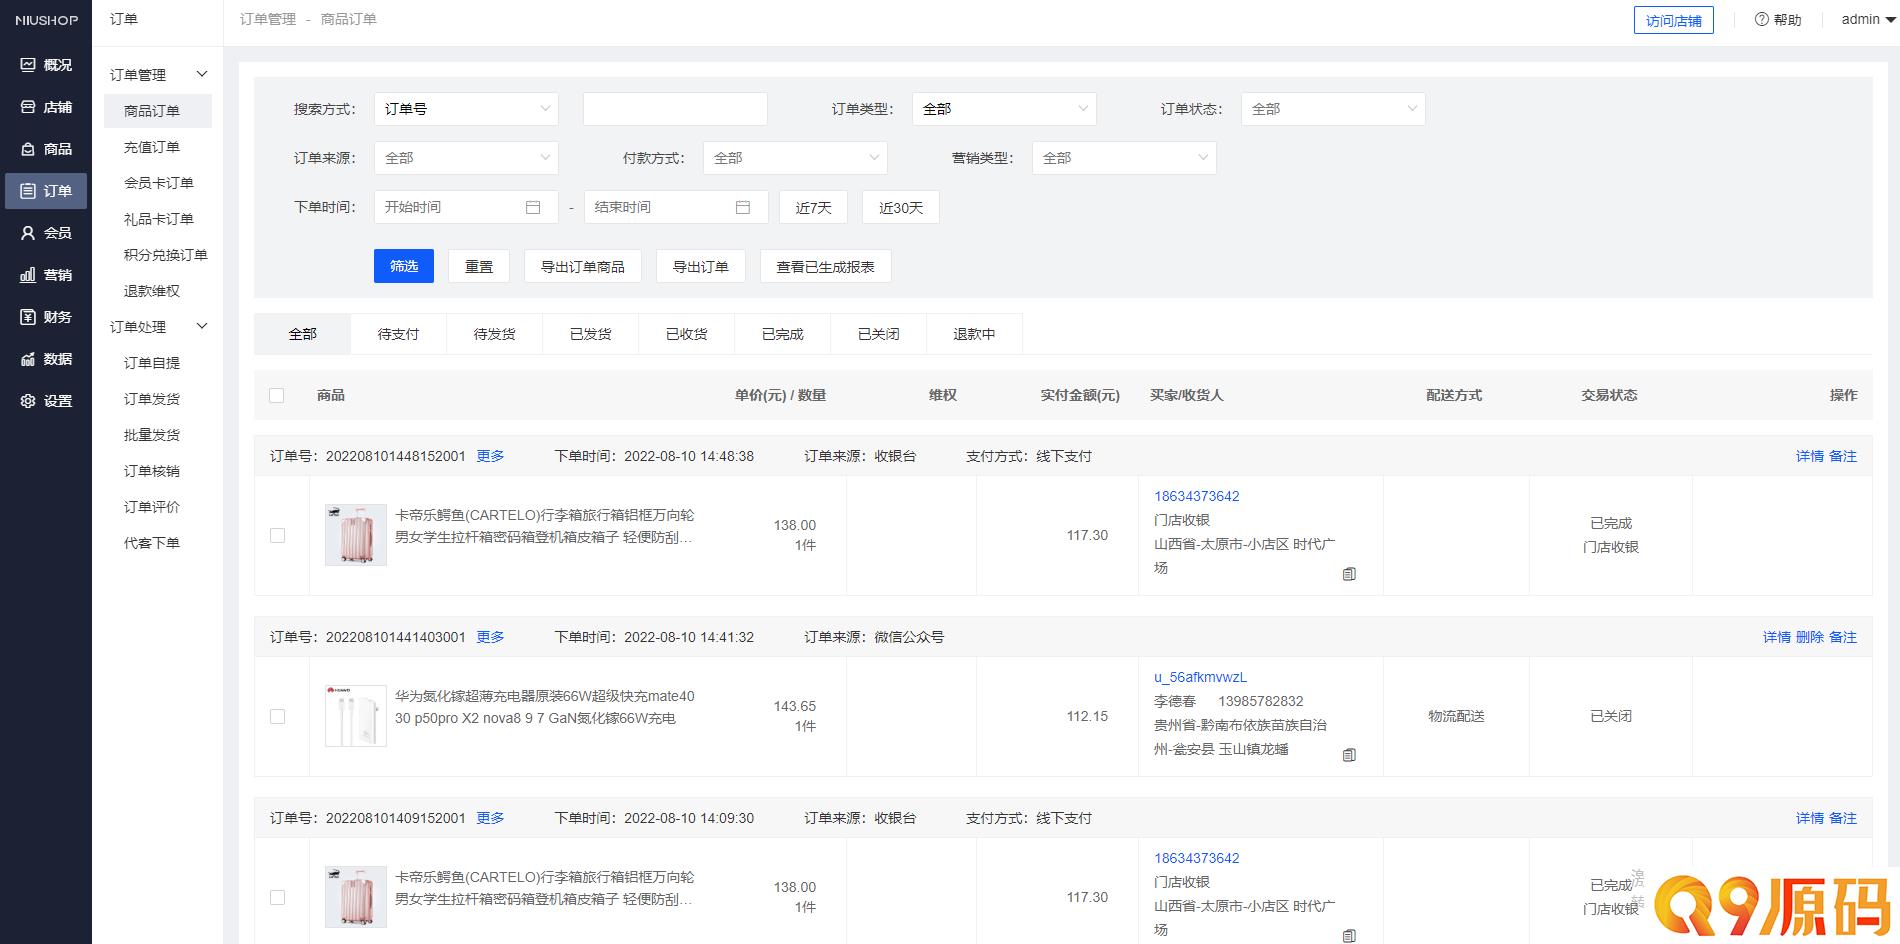Switch to the 已关闭 tab
This screenshot has width=1900, height=944.
pyautogui.click(x=878, y=334)
